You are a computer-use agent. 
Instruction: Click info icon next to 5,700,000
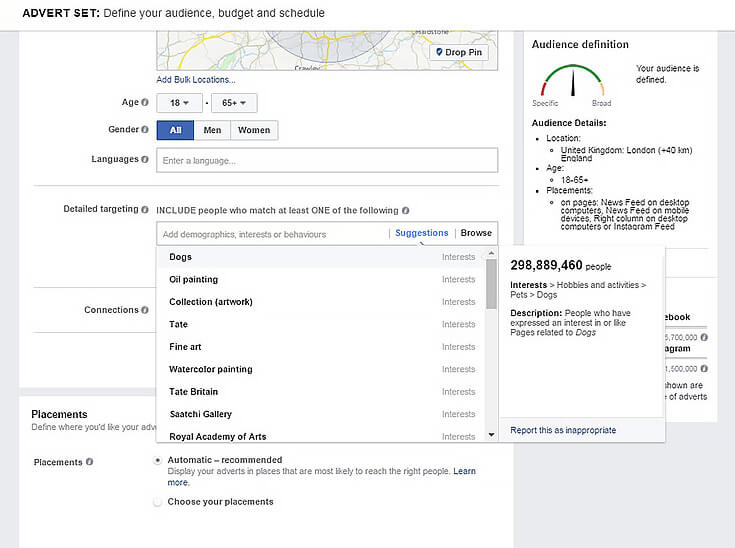click(704, 337)
